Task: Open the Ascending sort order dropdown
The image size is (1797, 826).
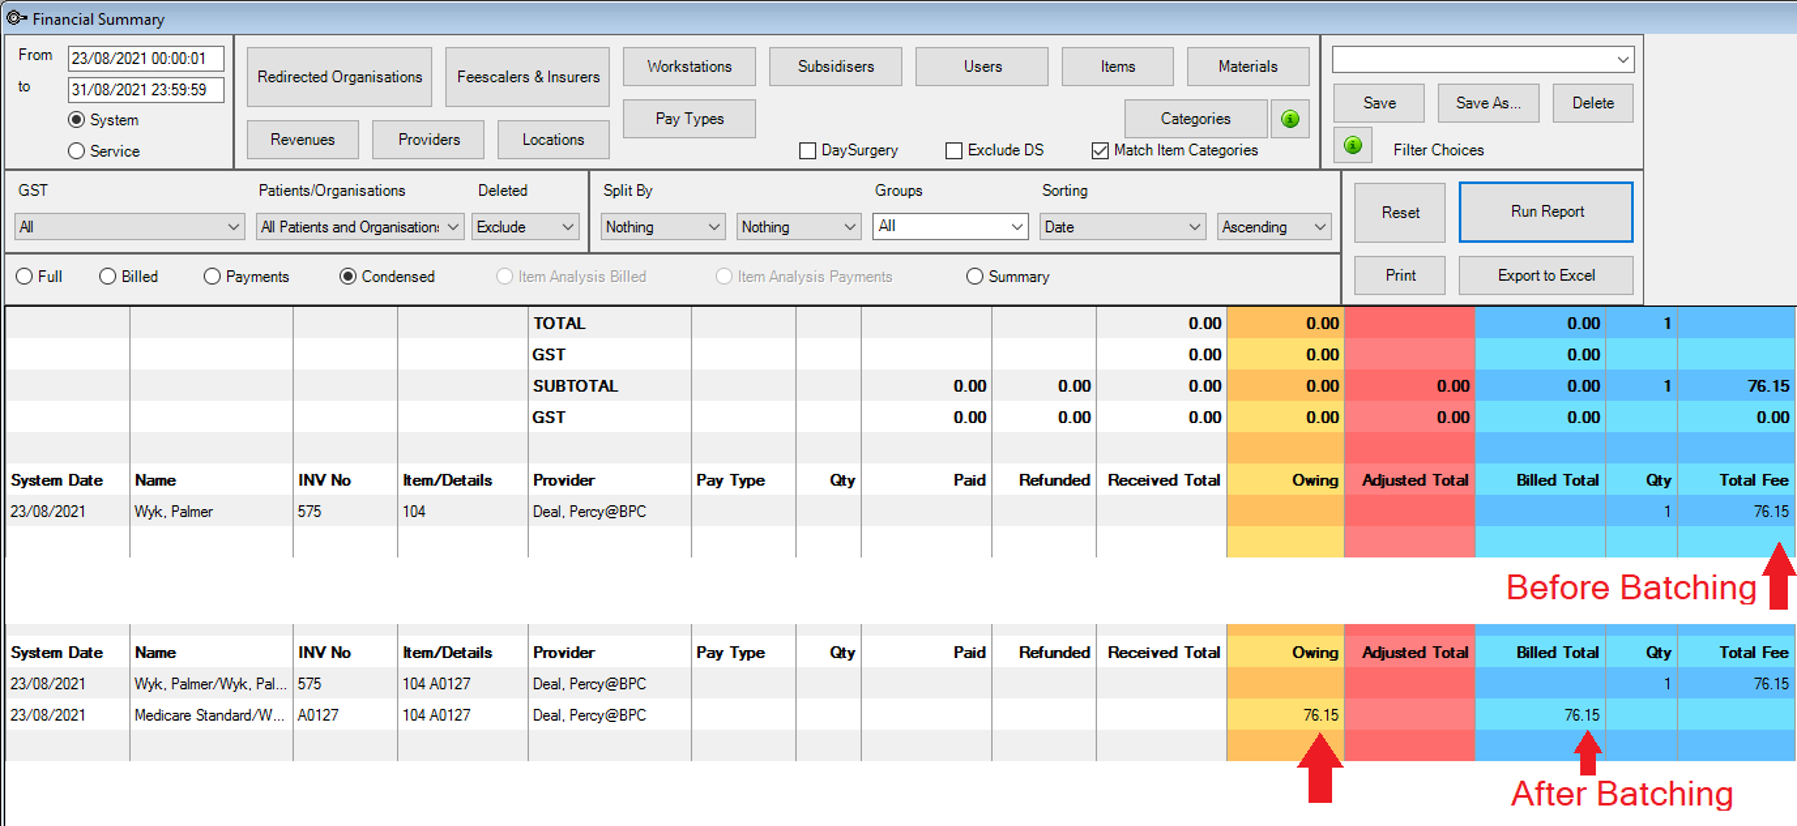Action: tap(1274, 227)
